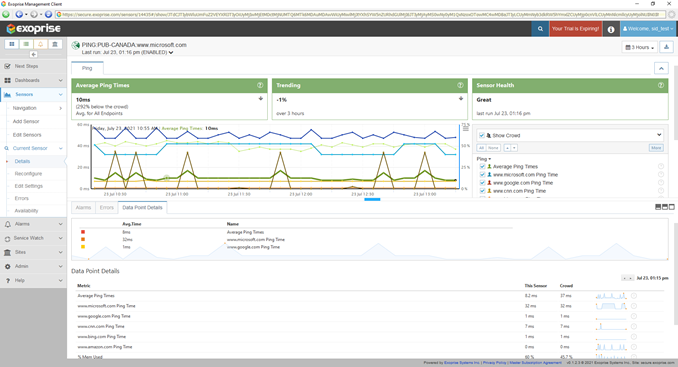
Task: Open help on Average Ping Times panel
Action: [x=260, y=85]
